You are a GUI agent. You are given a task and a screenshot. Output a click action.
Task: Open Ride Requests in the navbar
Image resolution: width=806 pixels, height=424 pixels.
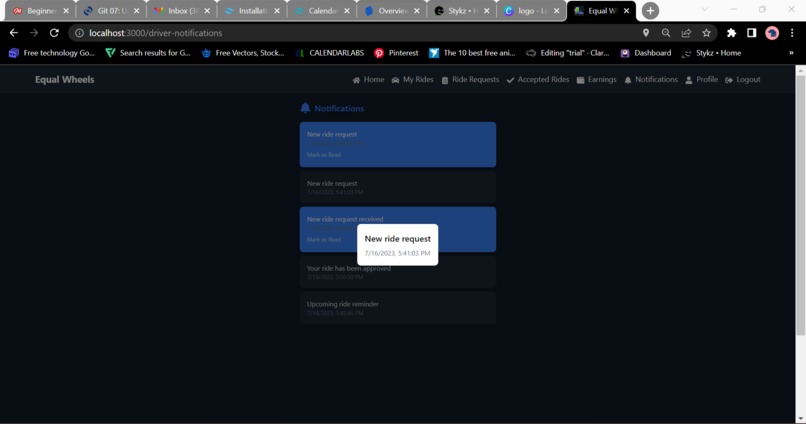click(x=470, y=80)
